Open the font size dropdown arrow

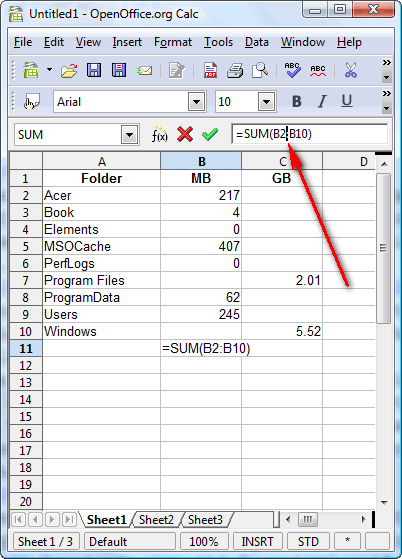[266, 102]
